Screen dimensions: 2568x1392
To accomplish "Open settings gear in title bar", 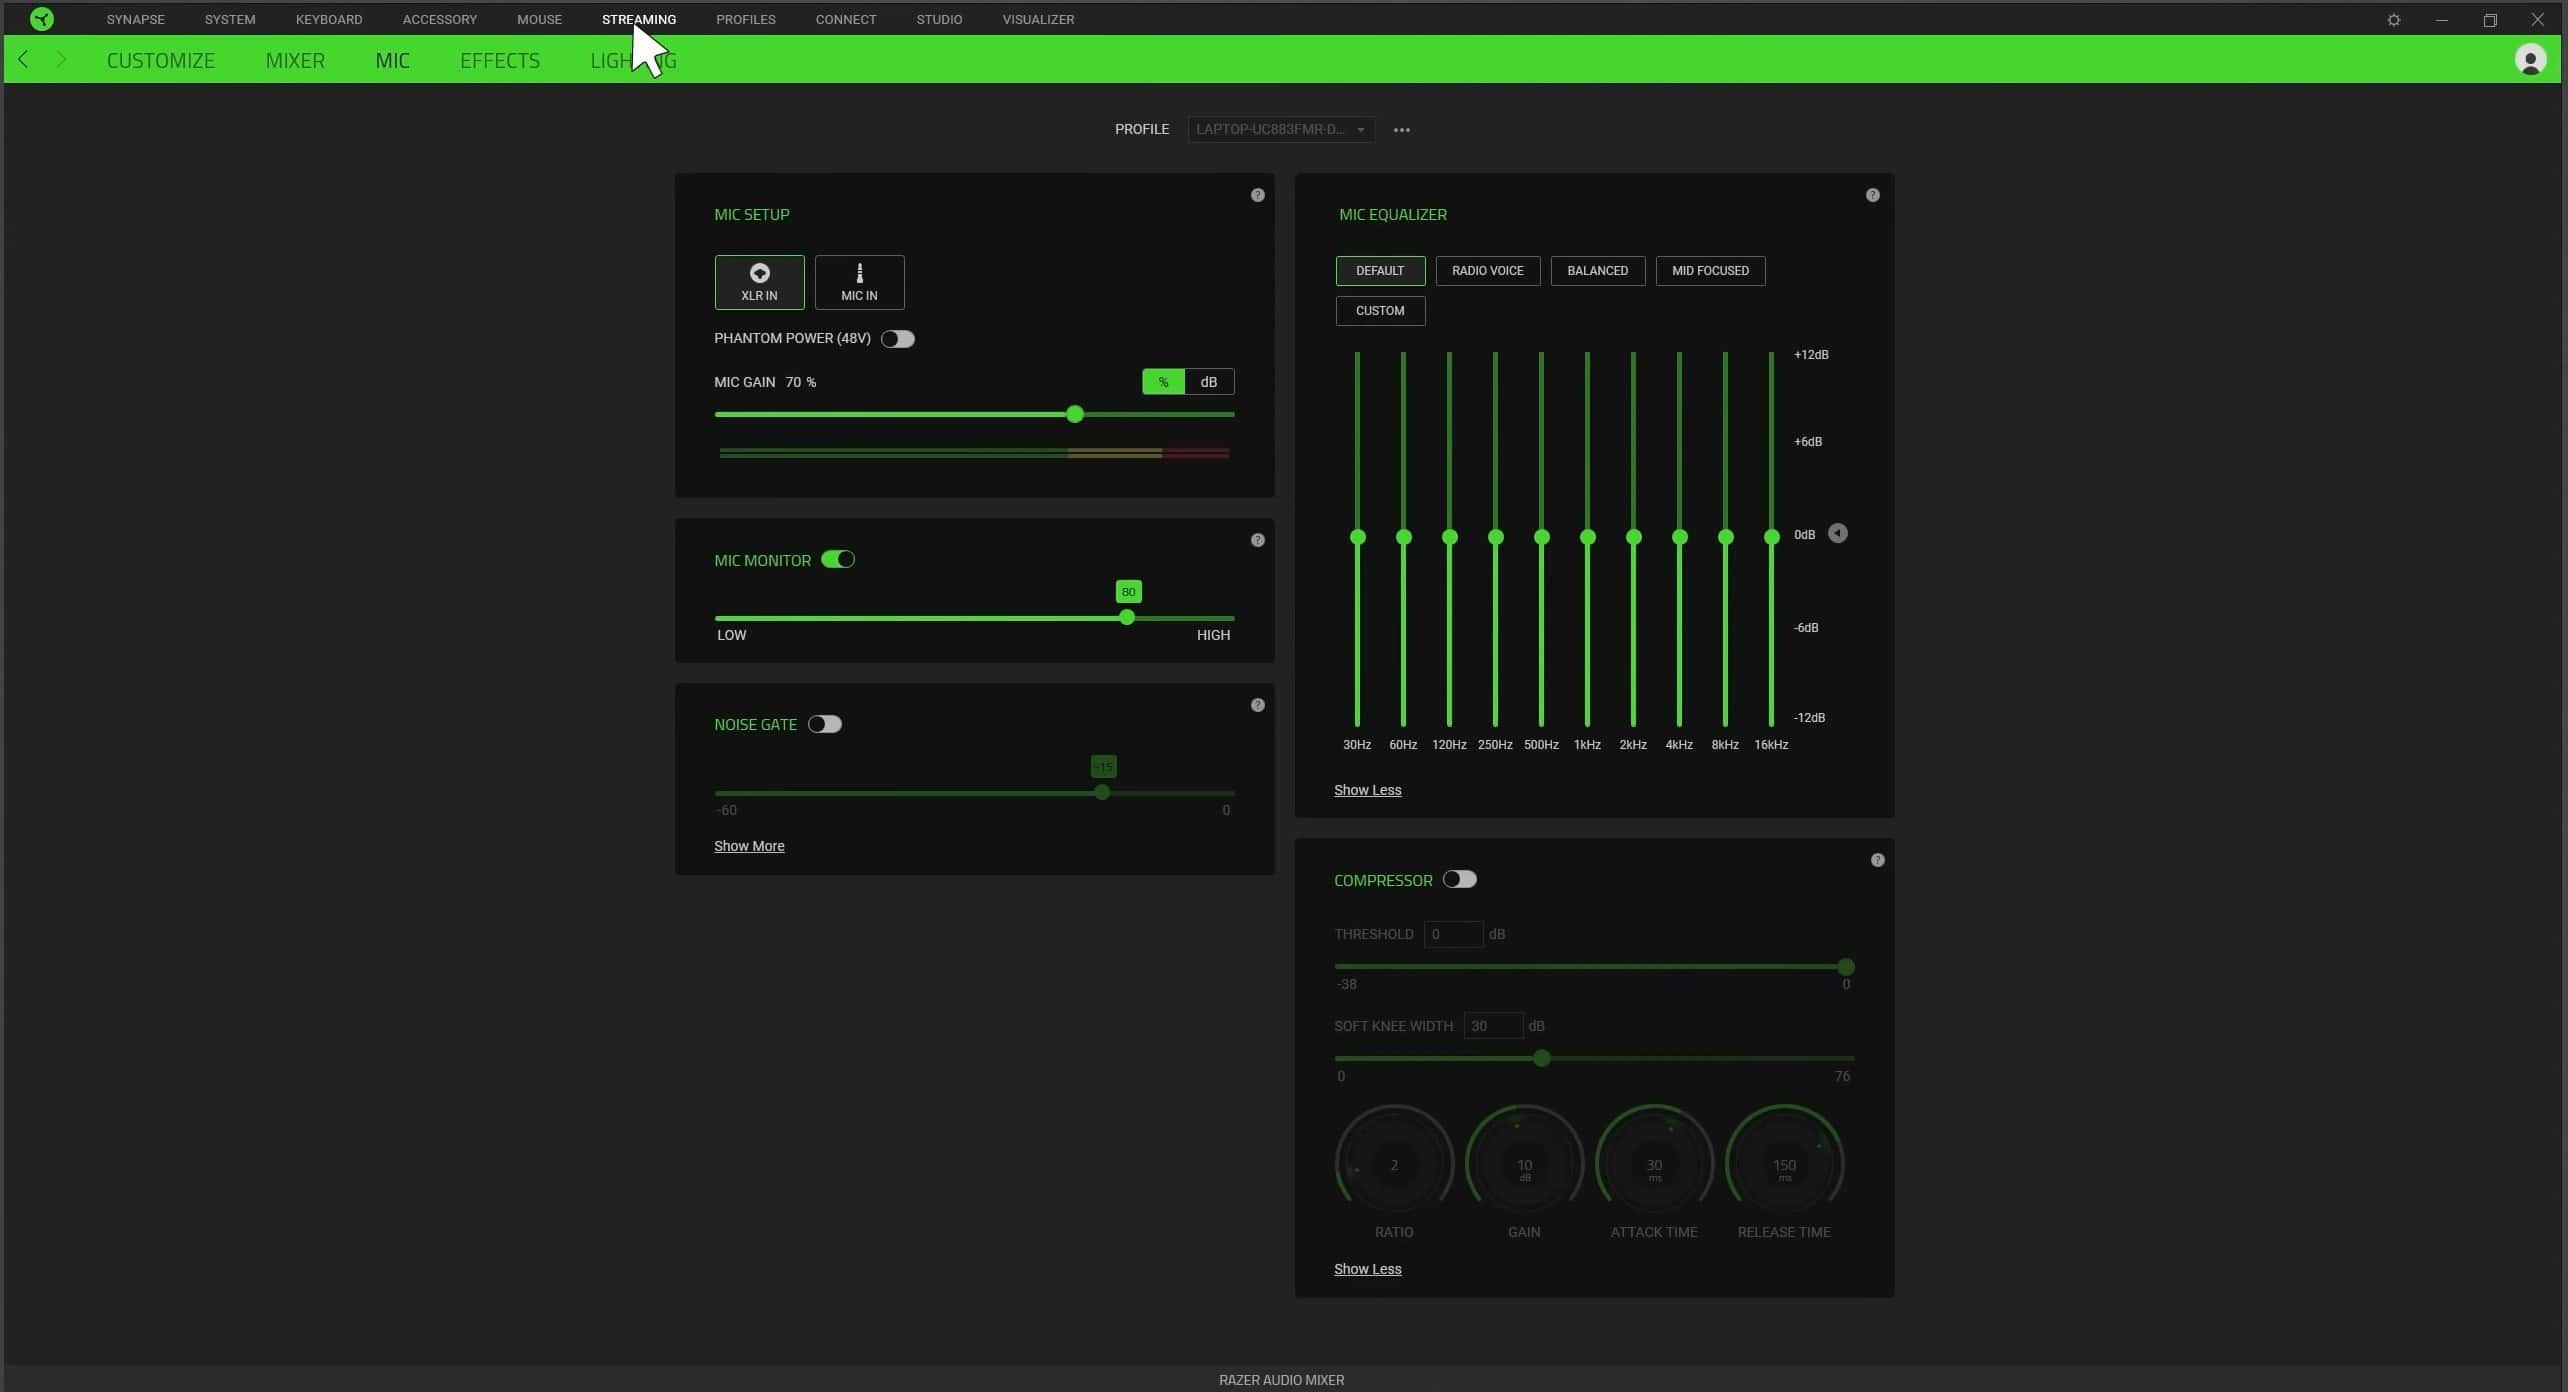I will [2393, 20].
